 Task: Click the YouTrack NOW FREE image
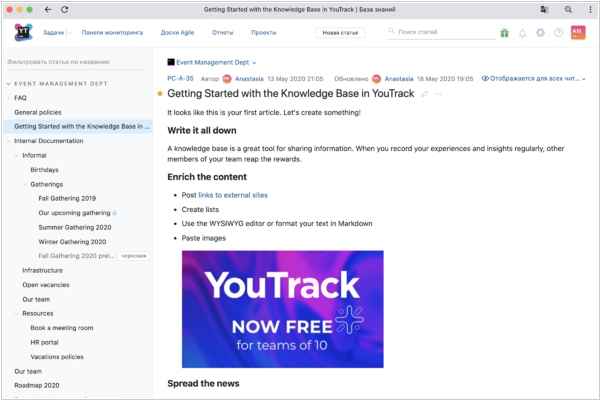[282, 309]
